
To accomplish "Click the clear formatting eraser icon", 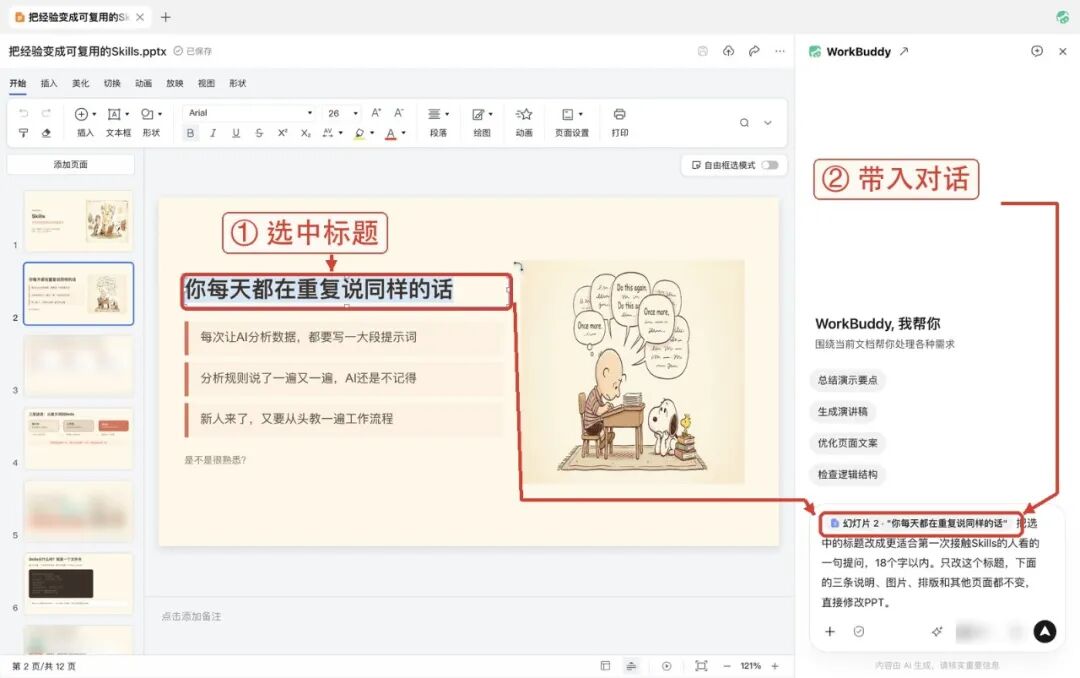I will [46, 133].
